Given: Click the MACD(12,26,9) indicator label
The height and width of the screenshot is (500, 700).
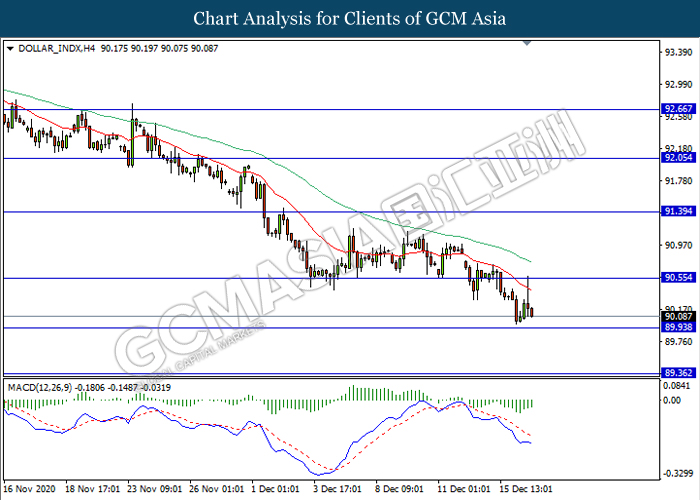Looking at the screenshot, I should [39, 388].
